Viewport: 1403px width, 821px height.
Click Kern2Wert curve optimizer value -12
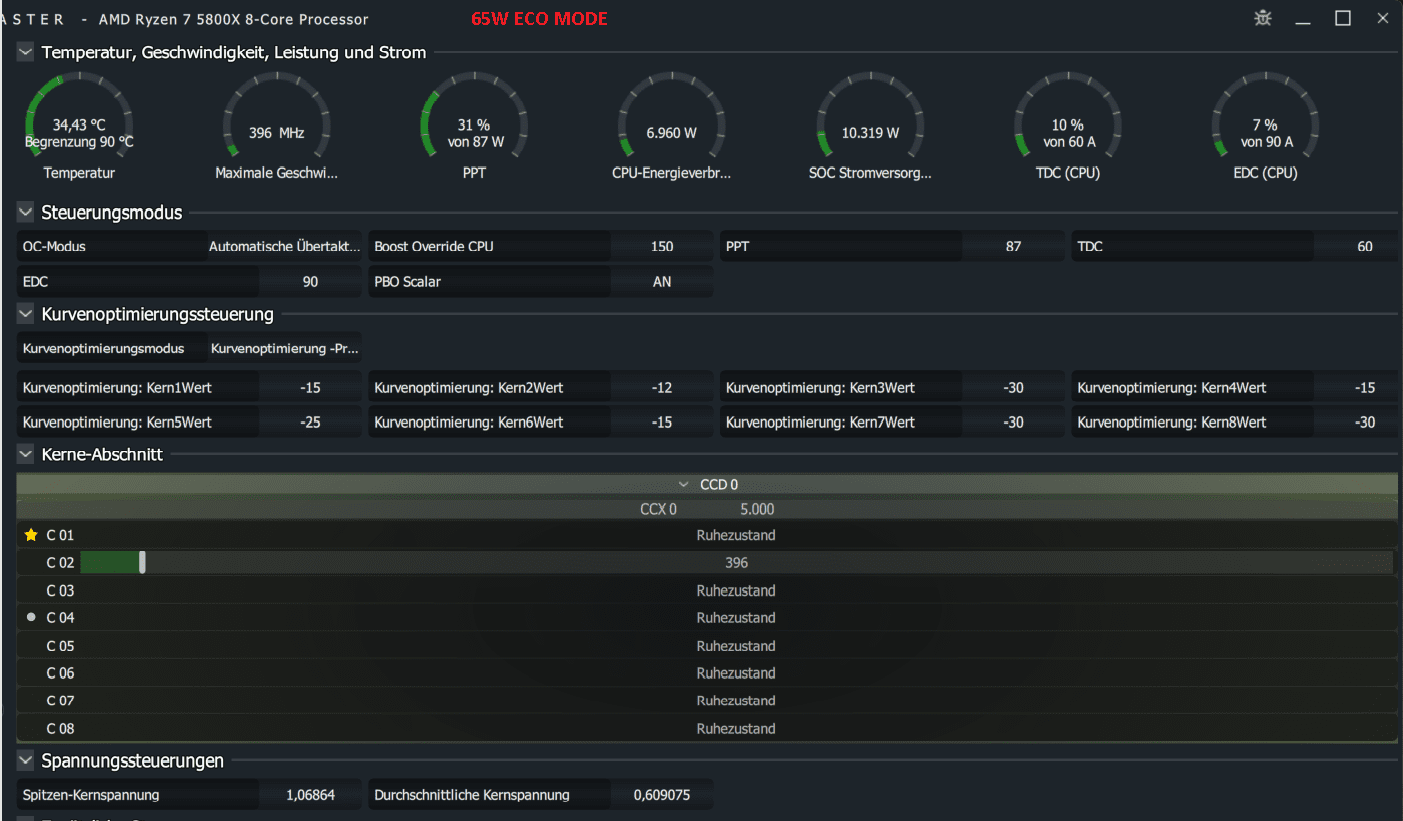[662, 388]
